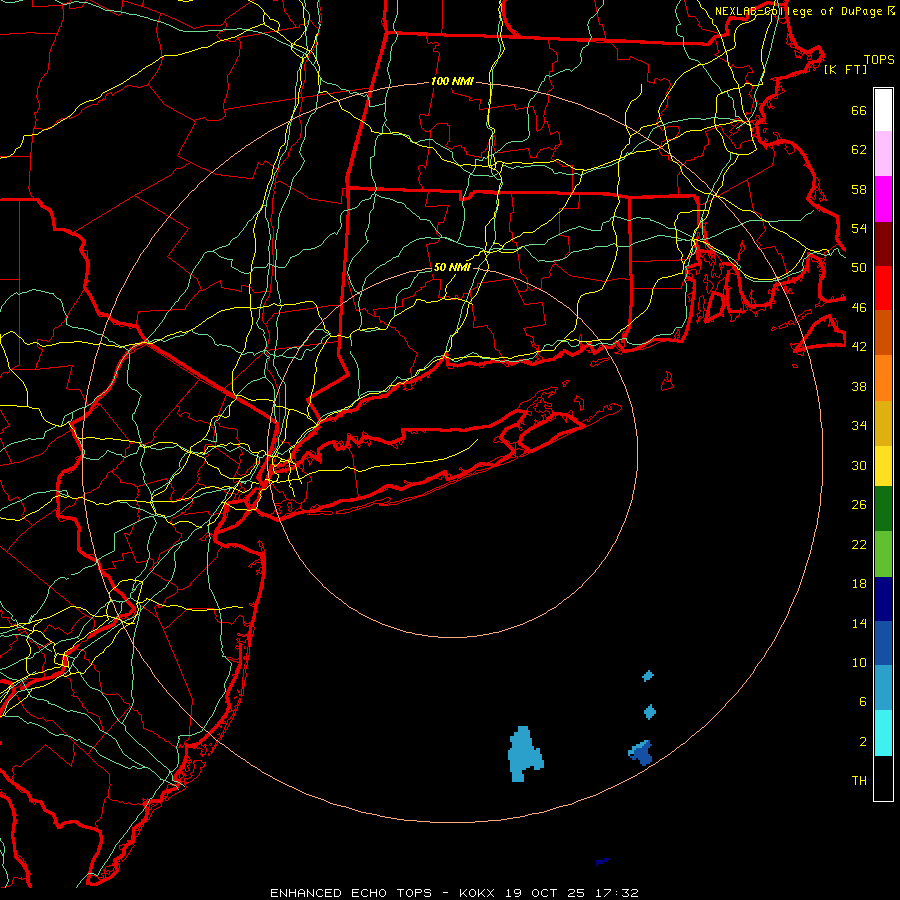Click the 50 NMI range ring label
The image size is (900, 900).
(452, 267)
